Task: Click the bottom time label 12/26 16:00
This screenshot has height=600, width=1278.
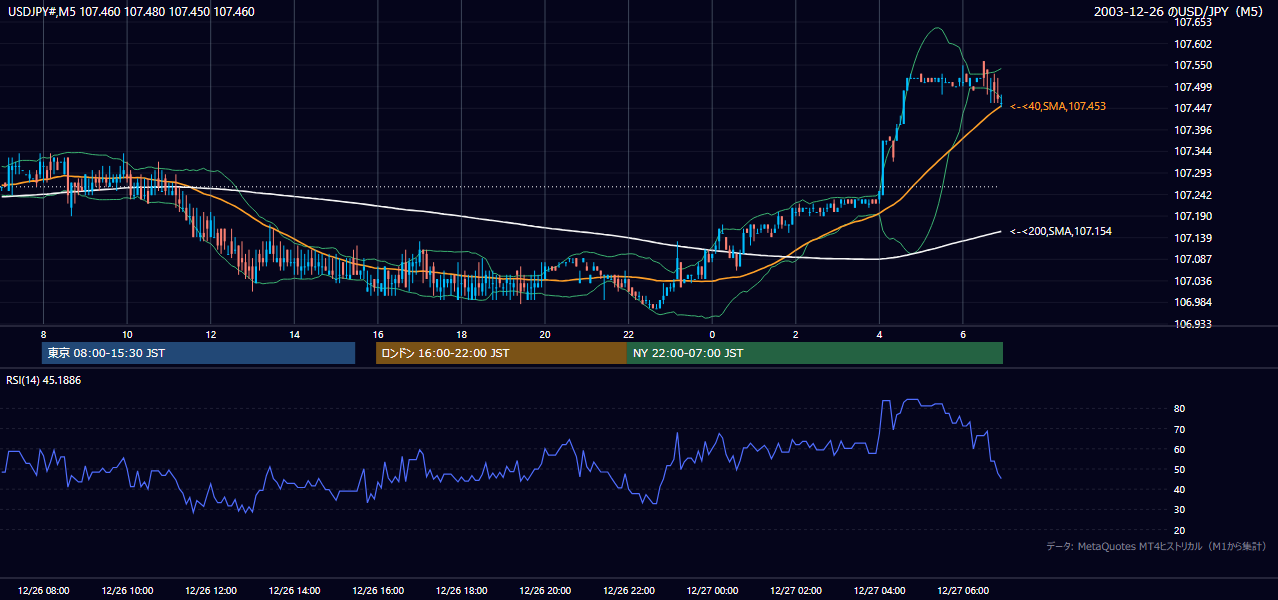Action: [x=377, y=591]
